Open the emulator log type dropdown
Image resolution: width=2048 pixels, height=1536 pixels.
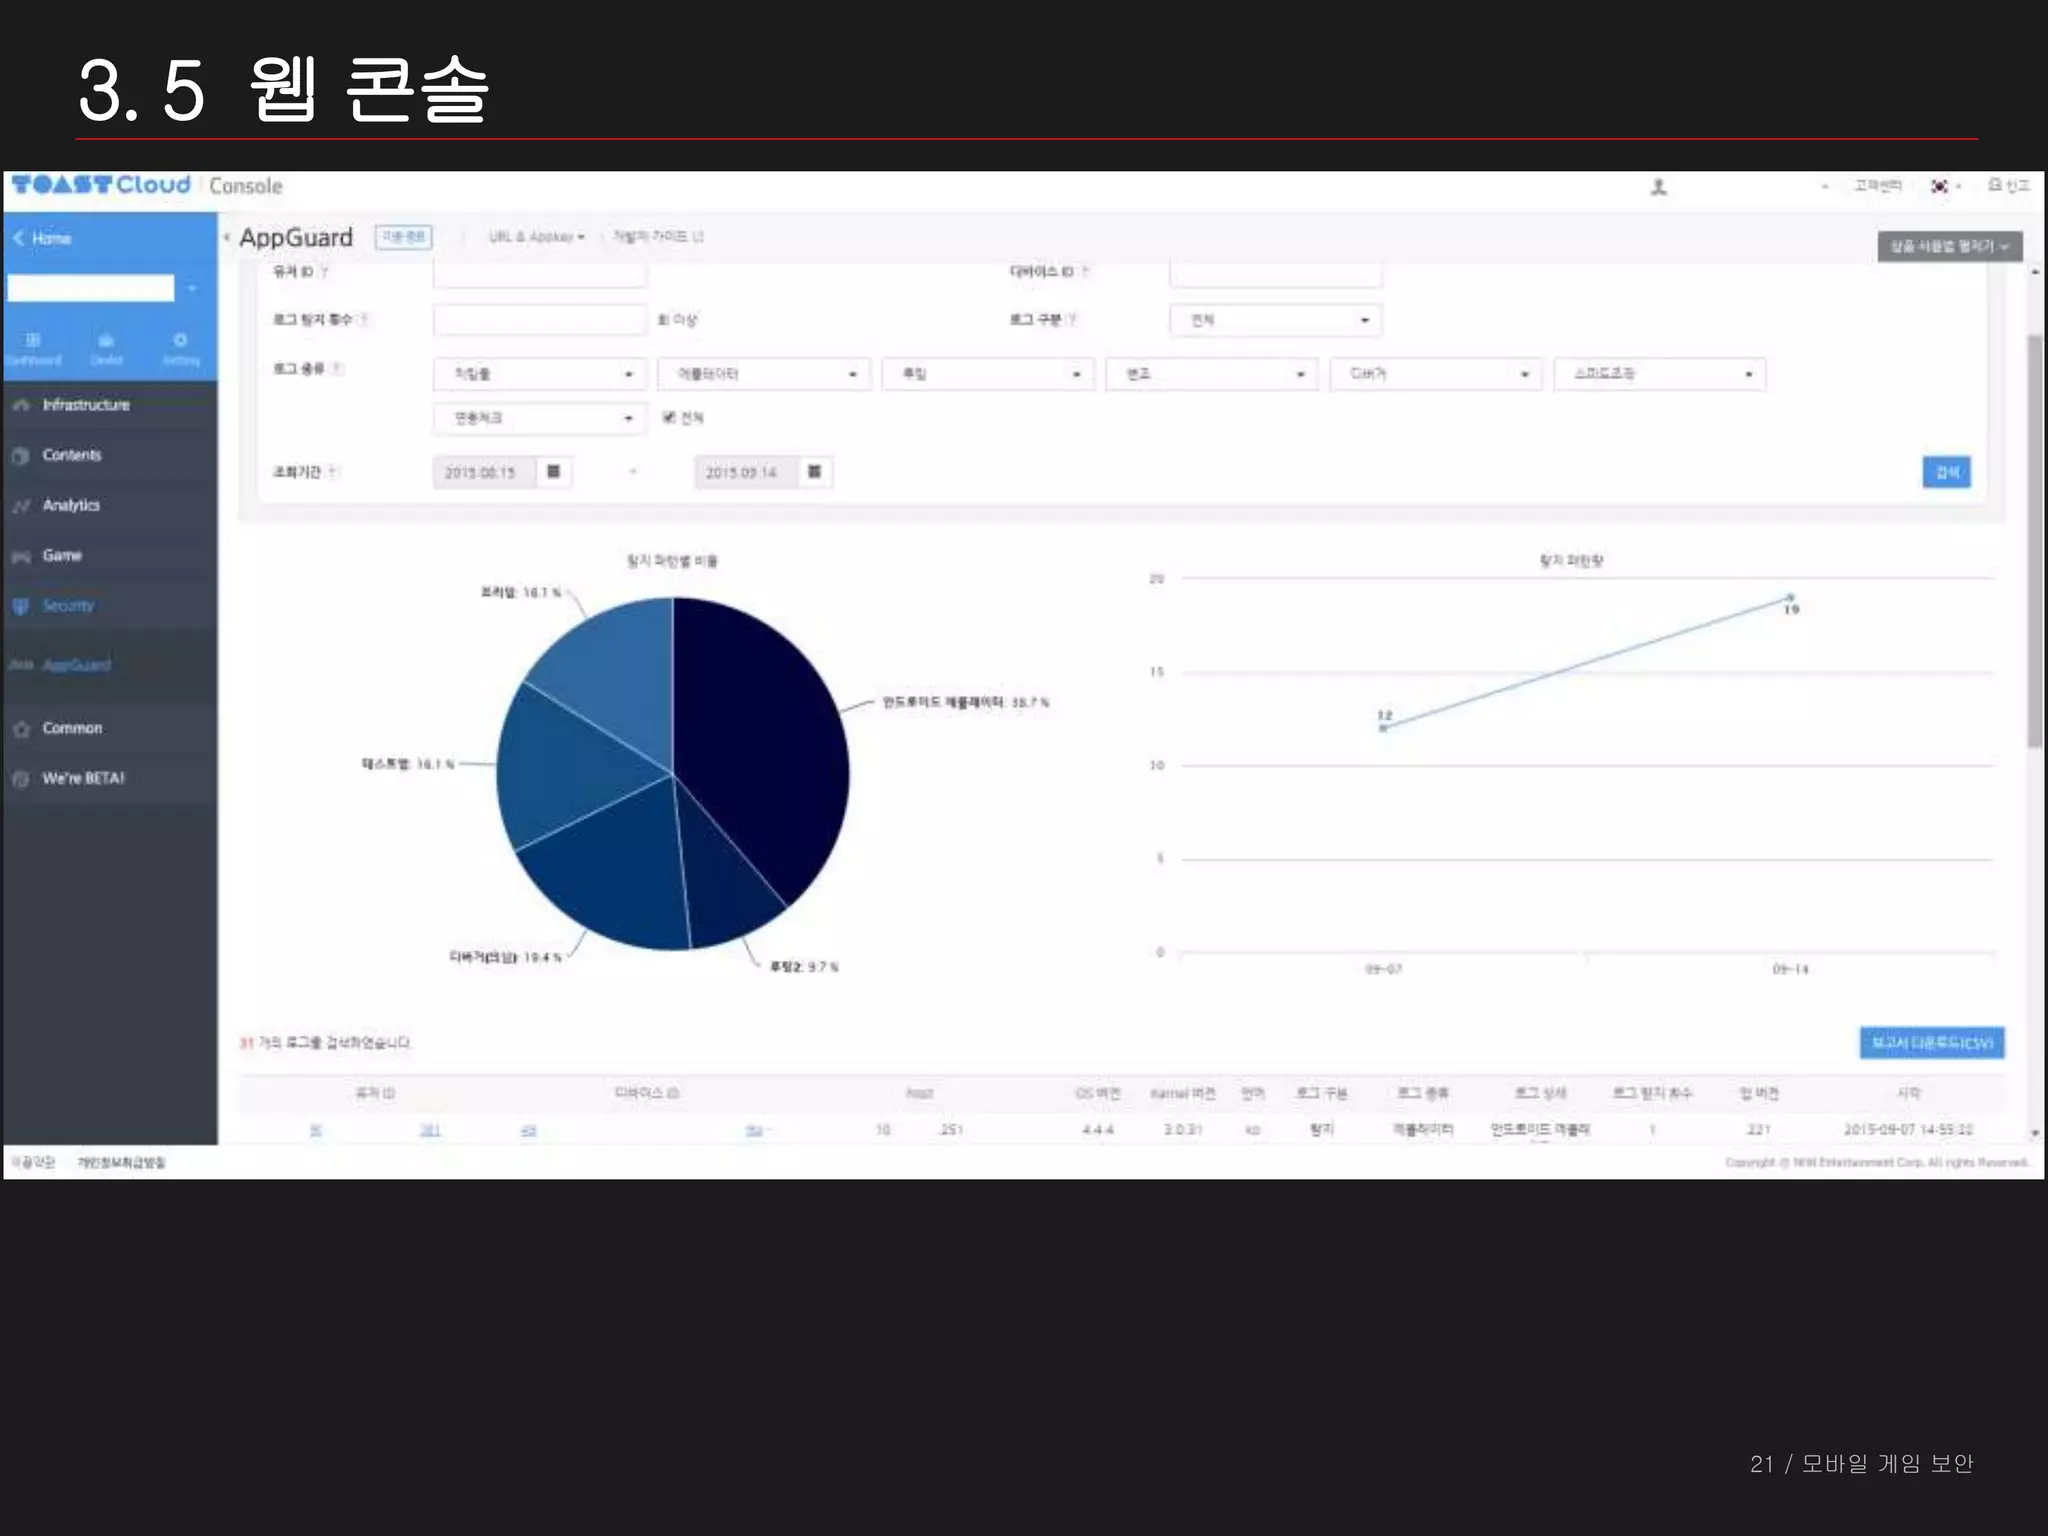764,374
